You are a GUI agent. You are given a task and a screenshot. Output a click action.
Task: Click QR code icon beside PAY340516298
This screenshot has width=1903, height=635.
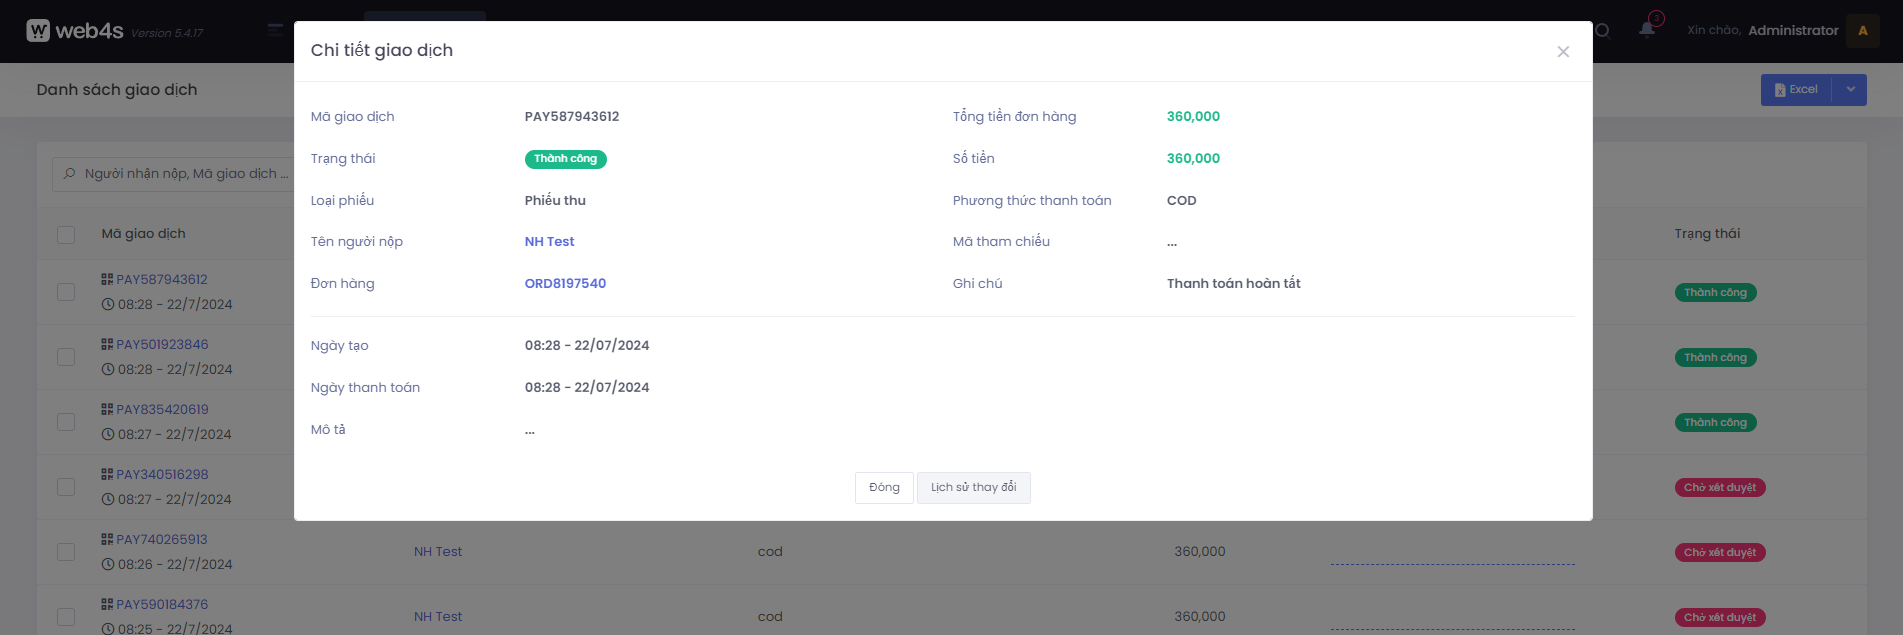pyautogui.click(x=107, y=474)
